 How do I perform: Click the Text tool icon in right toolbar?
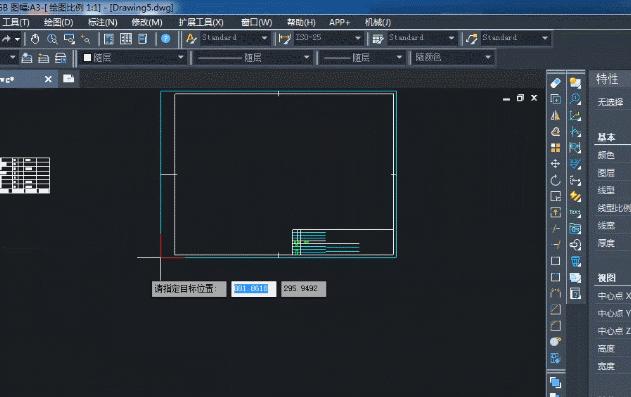coord(575,212)
